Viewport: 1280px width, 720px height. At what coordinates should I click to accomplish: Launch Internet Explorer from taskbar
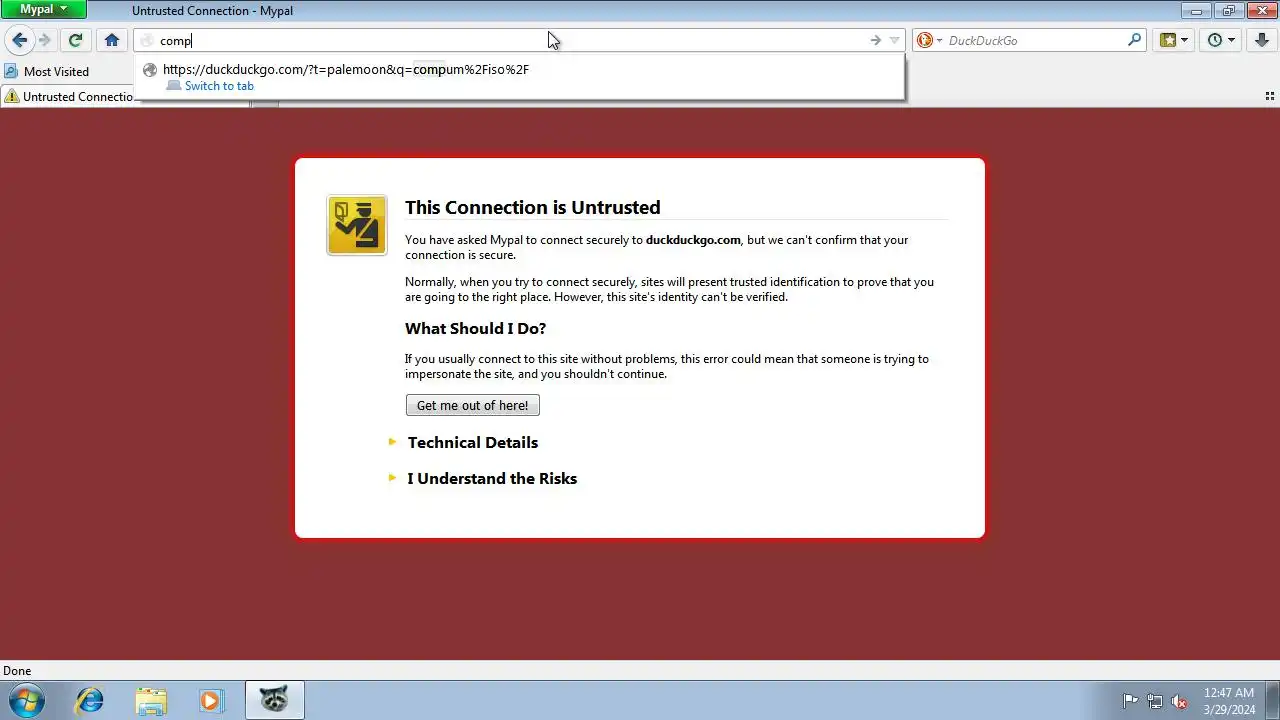coord(90,700)
